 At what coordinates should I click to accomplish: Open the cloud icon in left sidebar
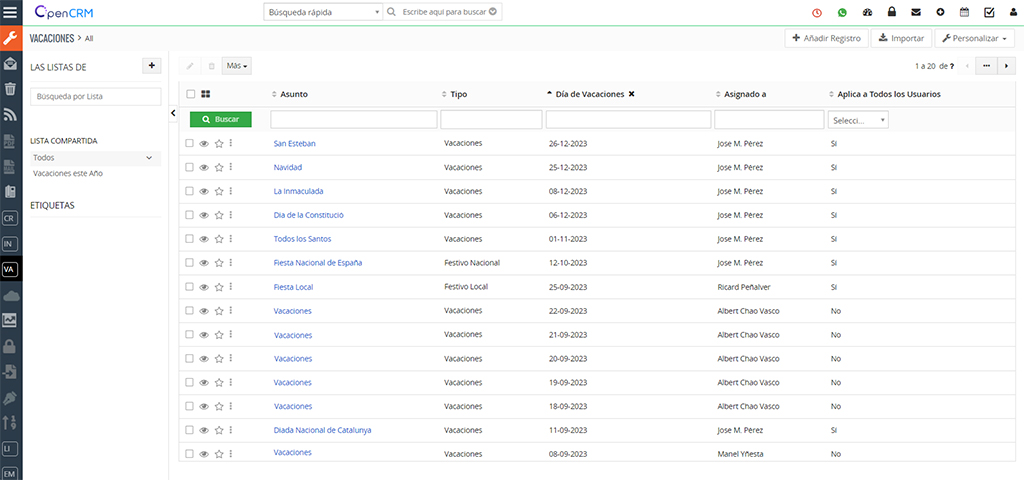10,295
